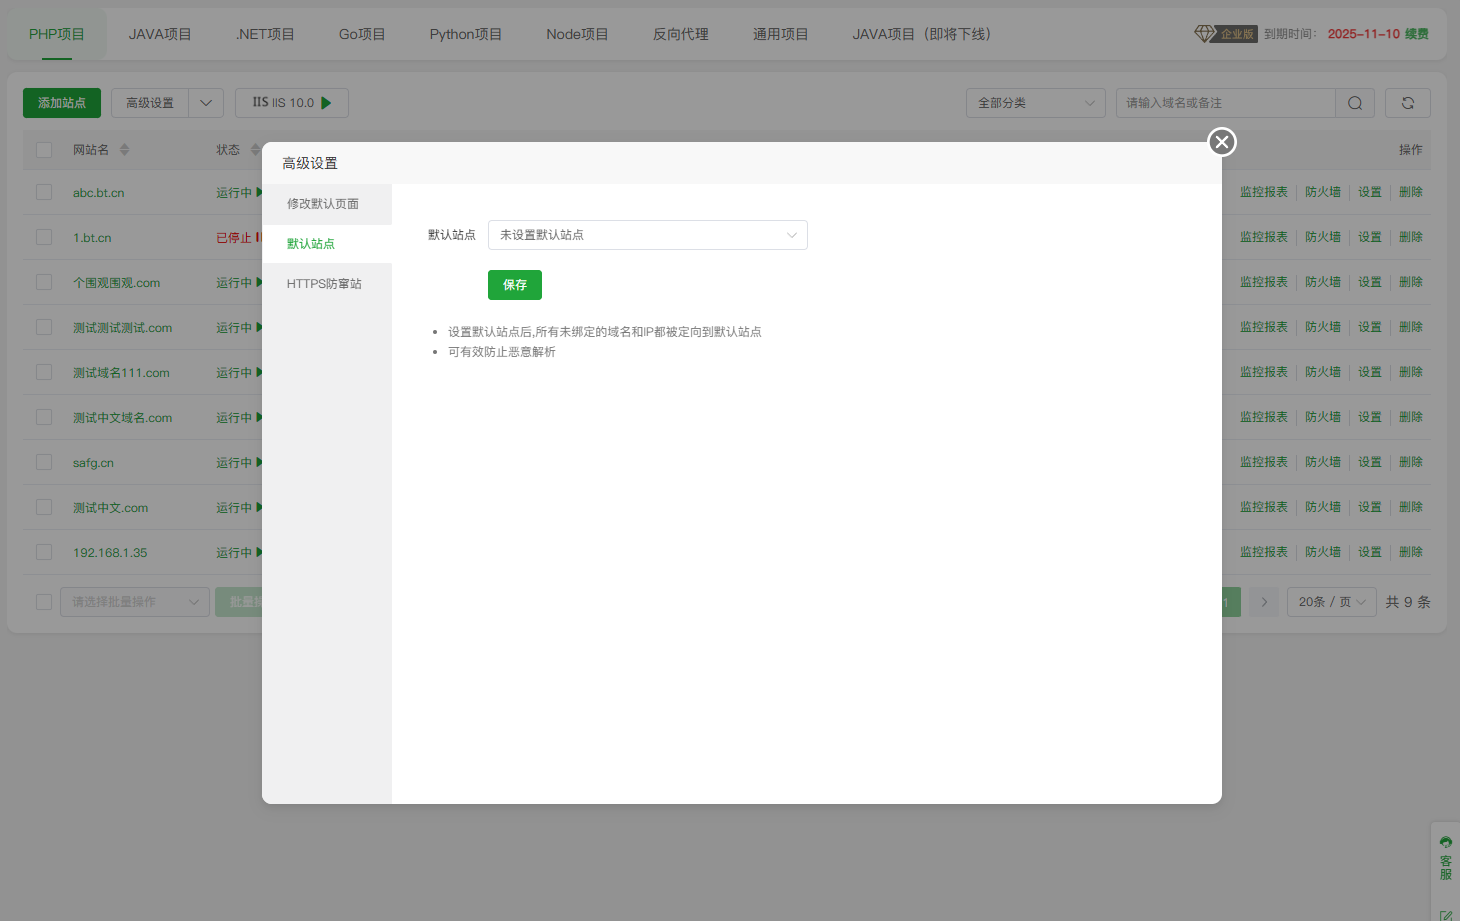This screenshot has height=921, width=1460.
Task: Toggle the select-all checkbox in table header
Action: click(43, 149)
